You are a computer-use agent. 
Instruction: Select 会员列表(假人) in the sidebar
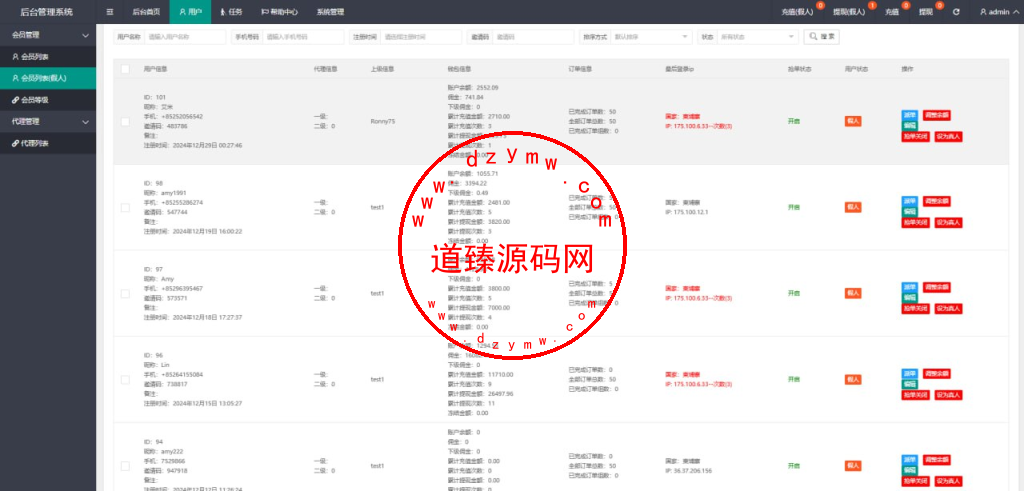click(x=48, y=78)
